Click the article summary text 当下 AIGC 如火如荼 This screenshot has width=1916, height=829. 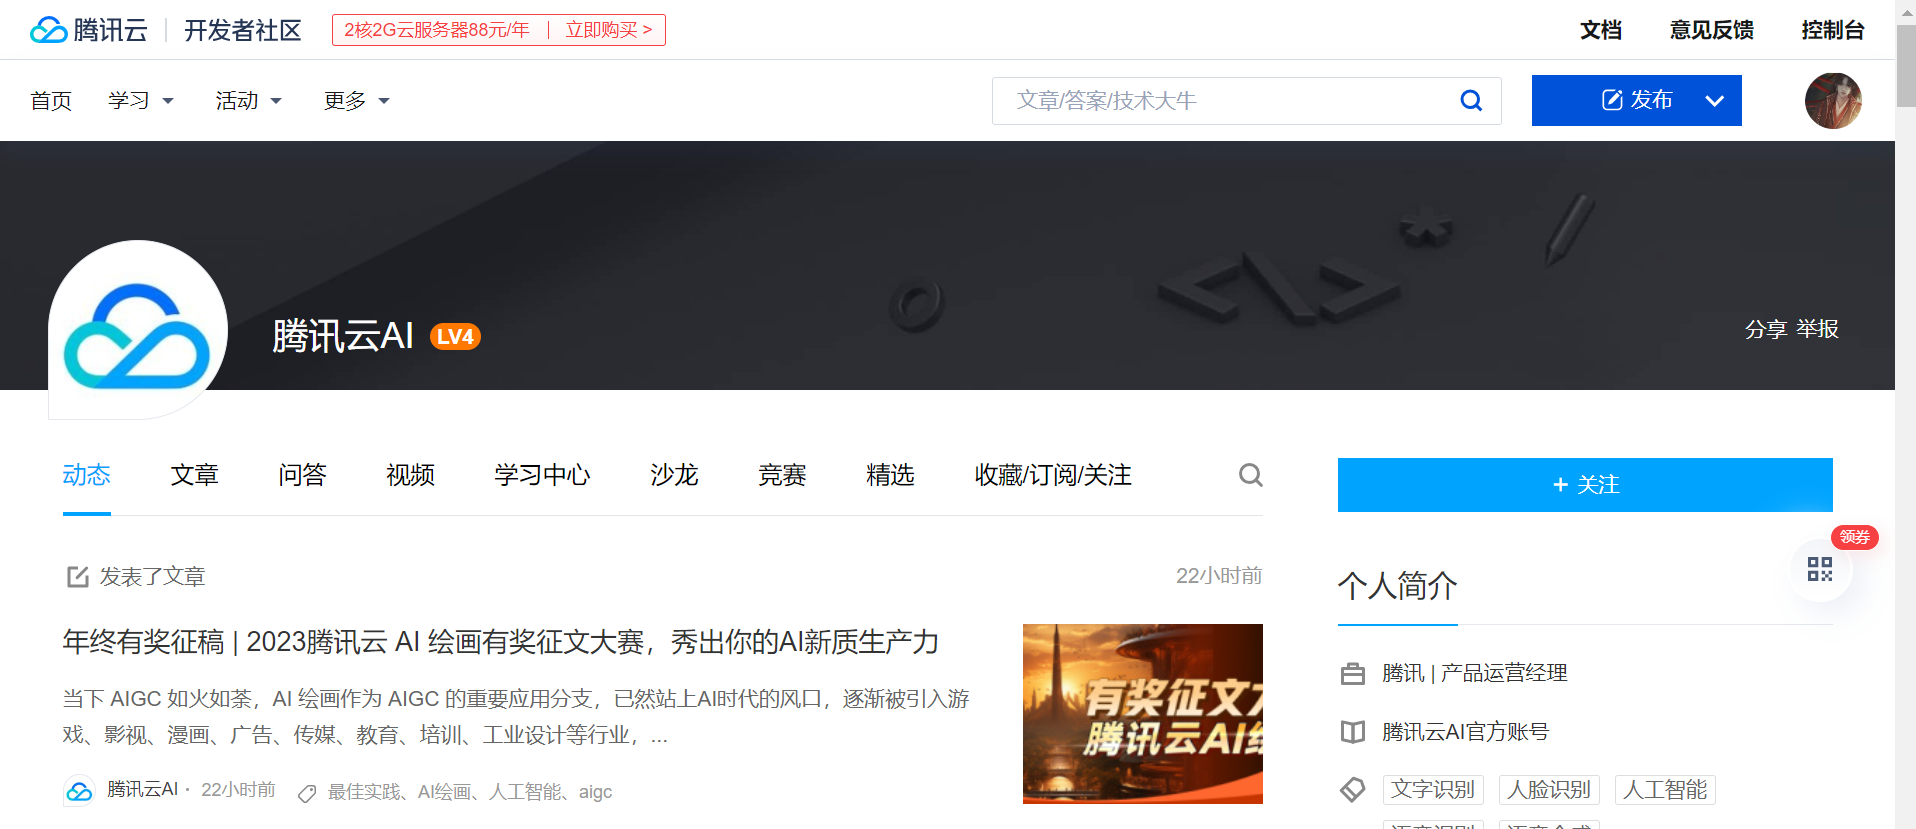click(x=516, y=717)
